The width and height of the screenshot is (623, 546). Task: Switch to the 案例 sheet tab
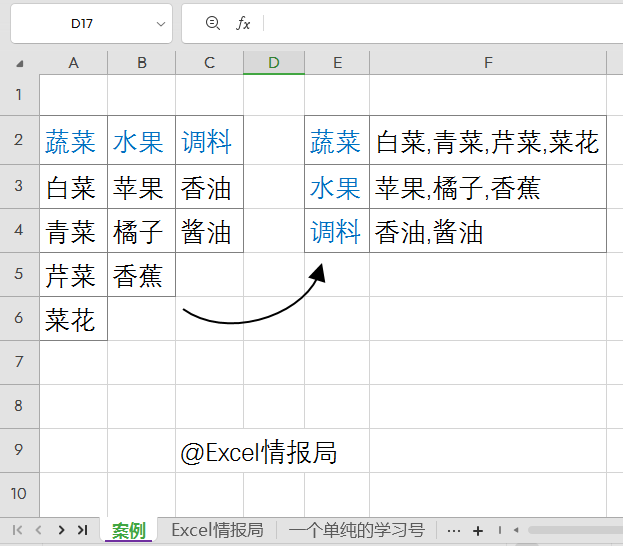point(128,530)
